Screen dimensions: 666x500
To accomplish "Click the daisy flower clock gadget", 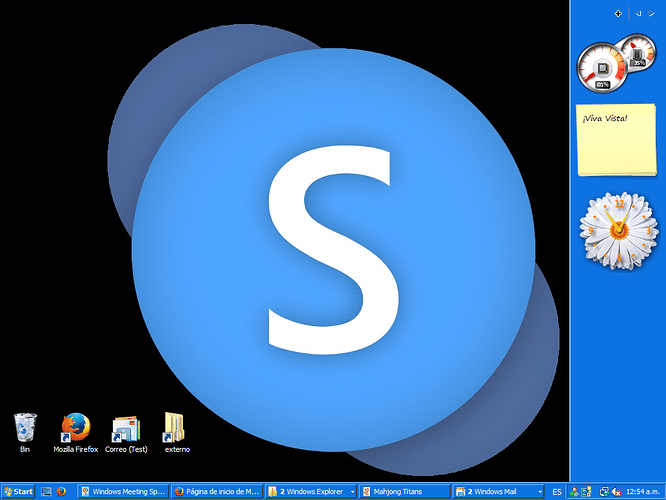I will (x=619, y=231).
